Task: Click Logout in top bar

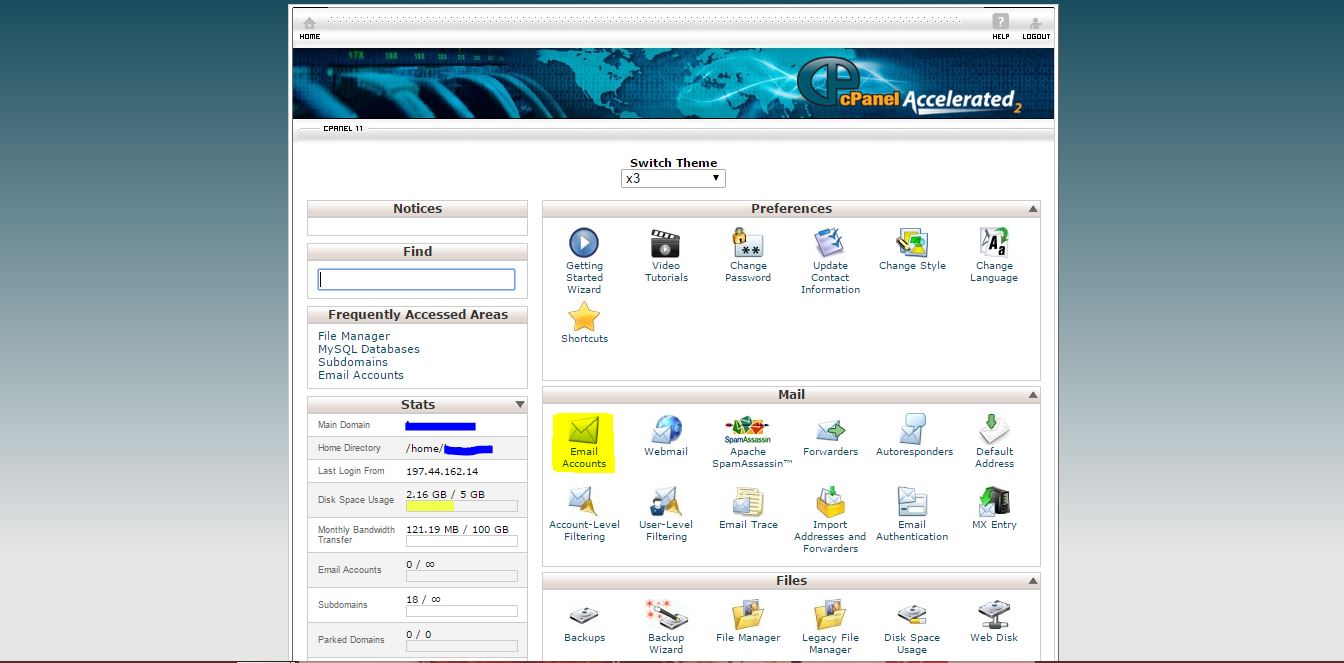Action: [x=1036, y=28]
